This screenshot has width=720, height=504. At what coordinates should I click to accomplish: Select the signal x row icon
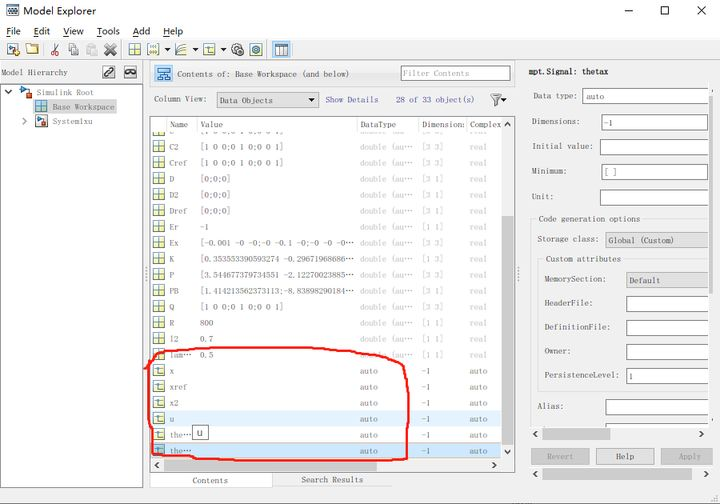[x=159, y=370]
